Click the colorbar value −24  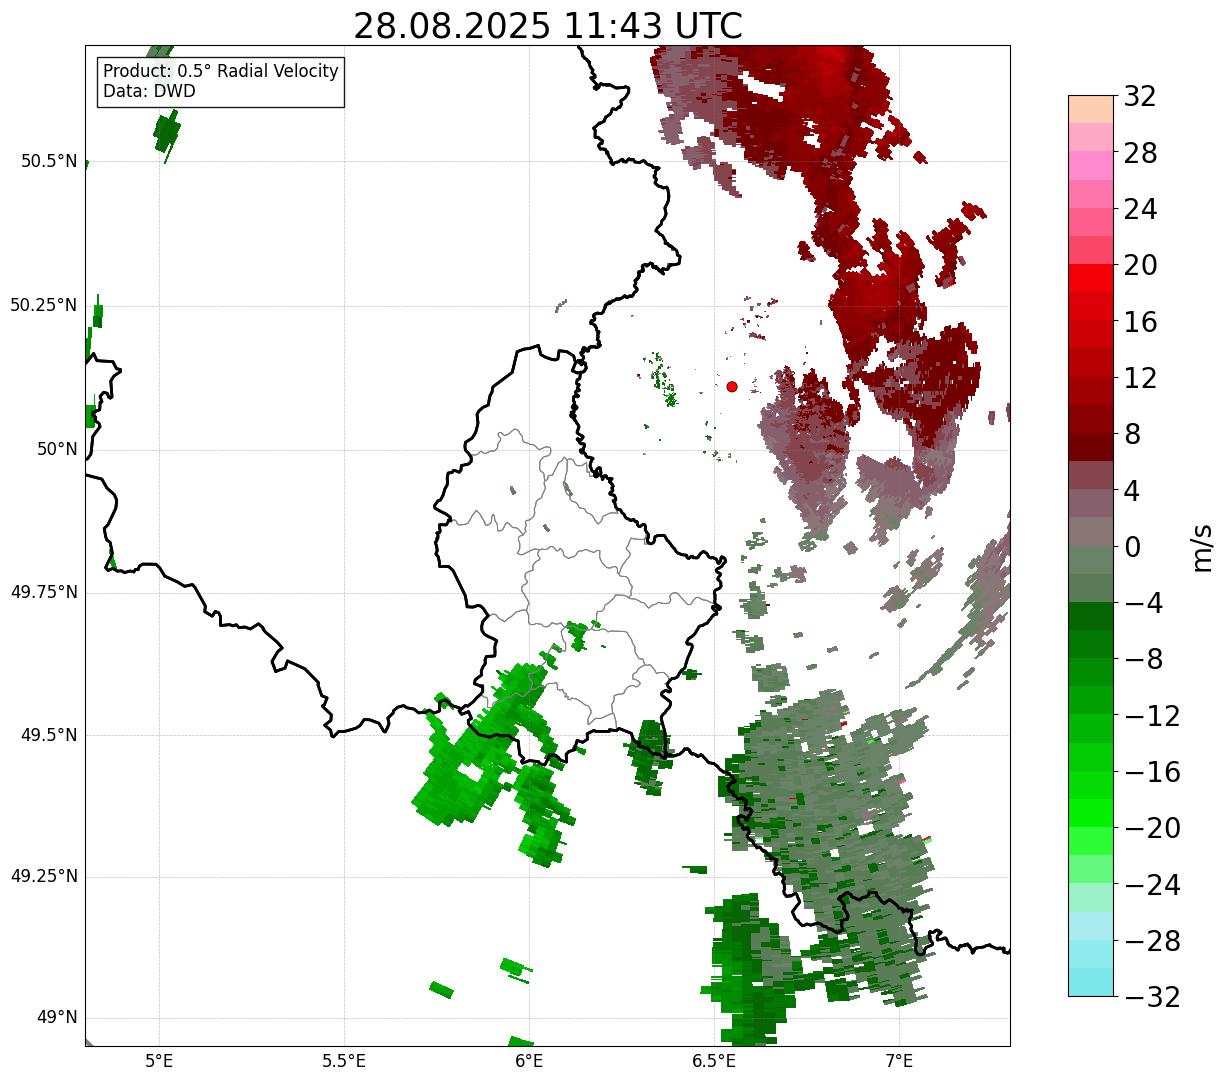1152,885
